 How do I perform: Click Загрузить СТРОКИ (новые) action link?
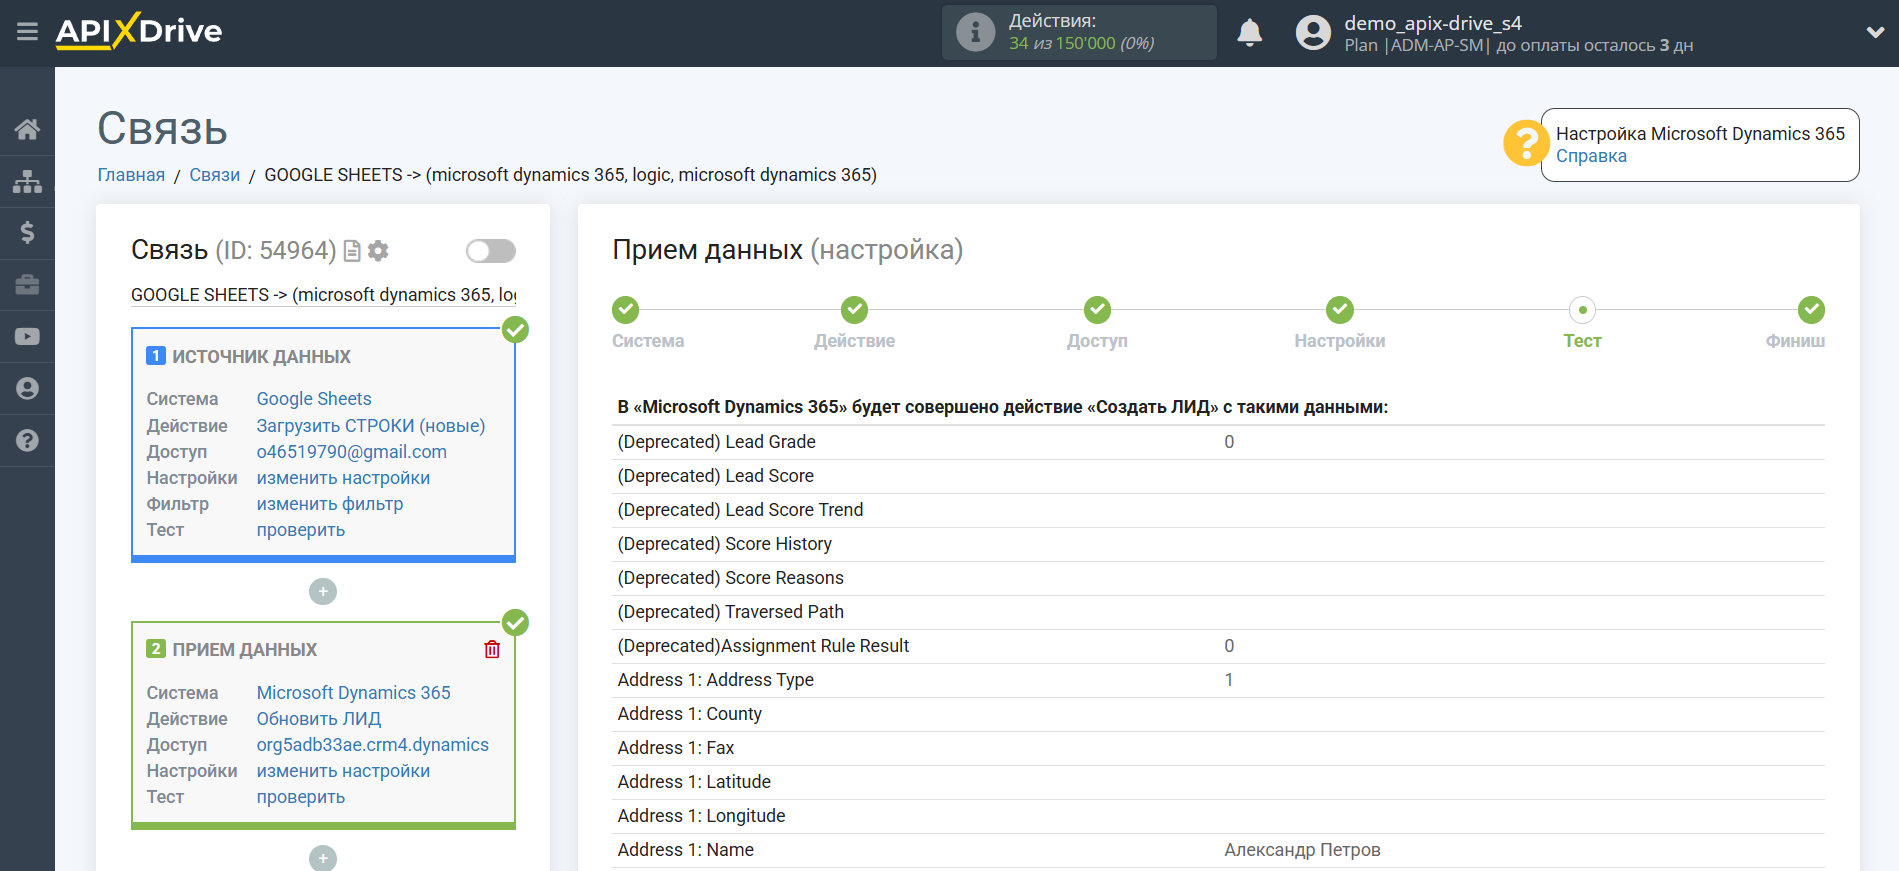point(371,426)
